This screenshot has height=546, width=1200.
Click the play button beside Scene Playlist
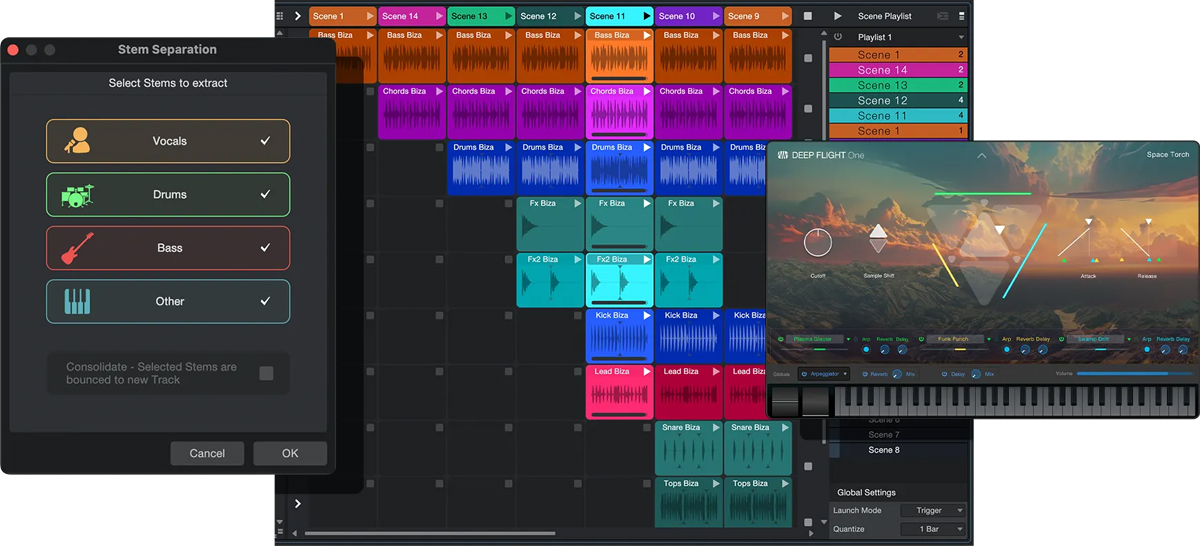coord(837,16)
